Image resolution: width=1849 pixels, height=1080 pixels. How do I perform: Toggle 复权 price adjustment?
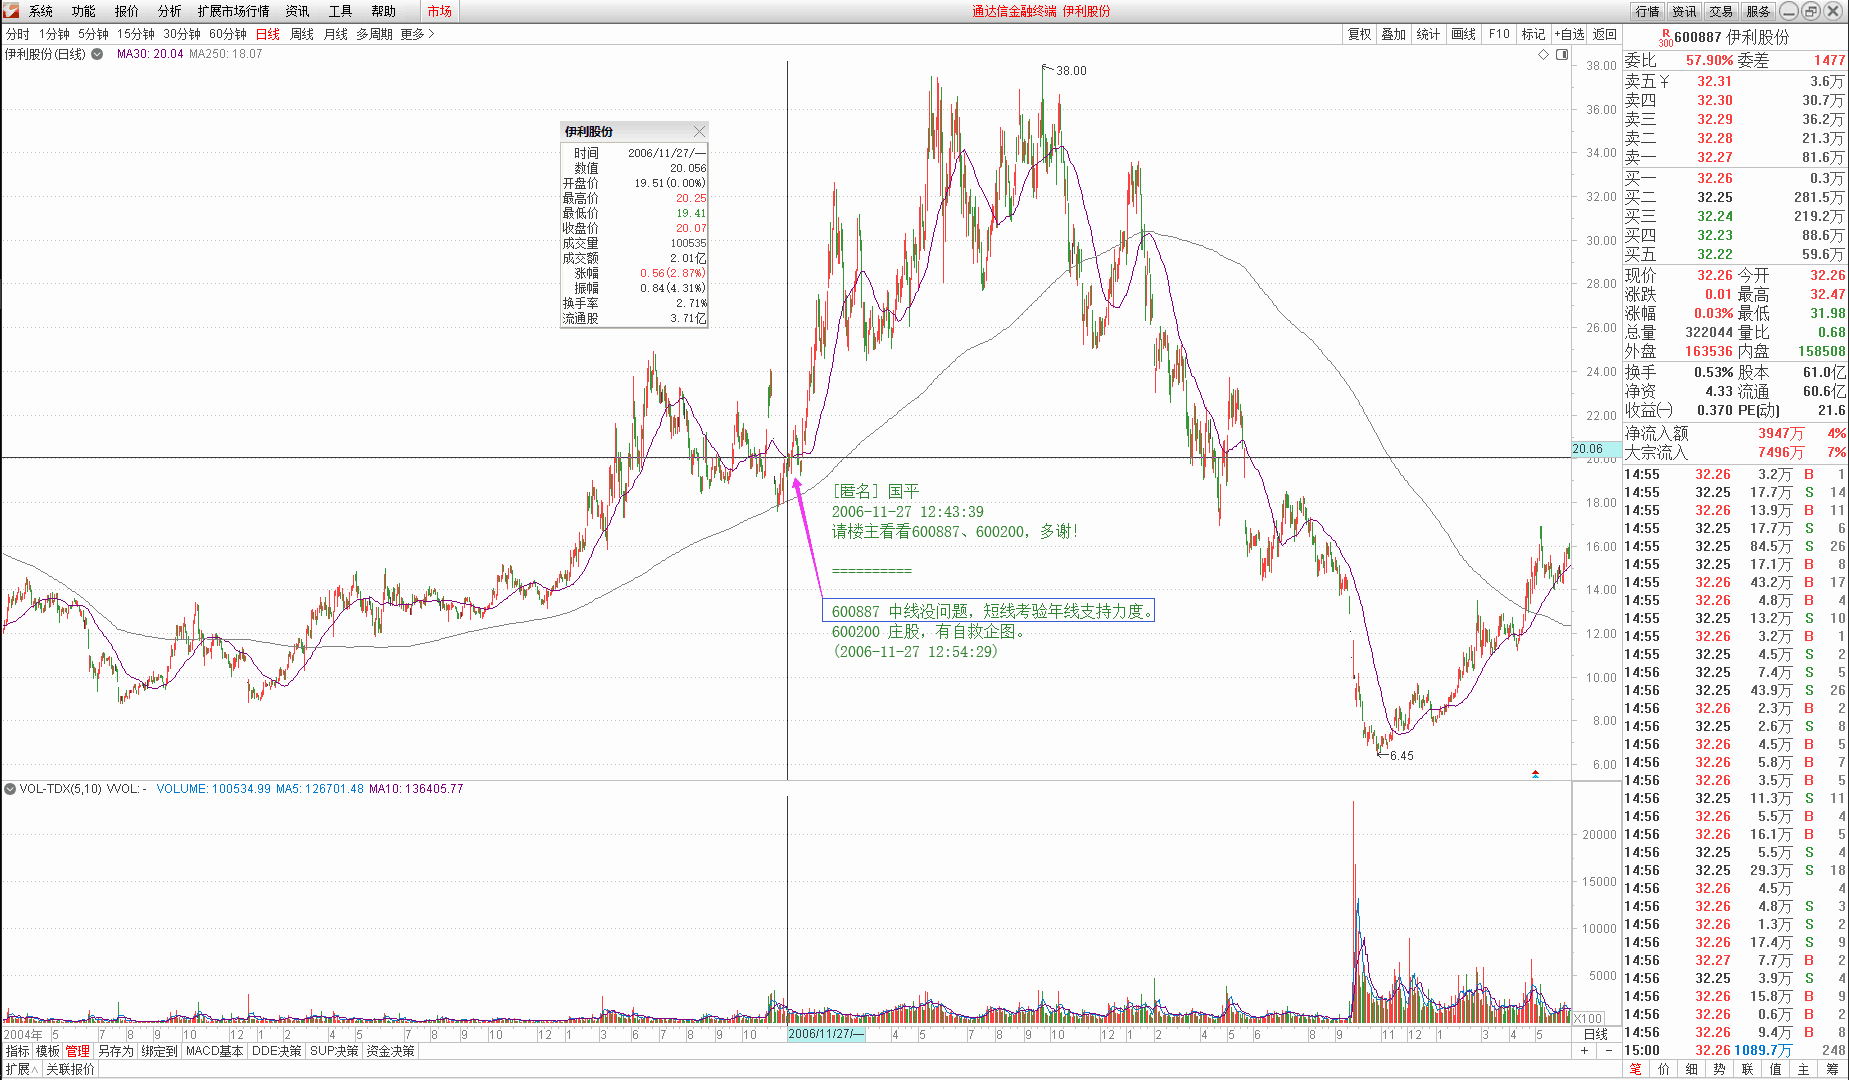[x=1359, y=34]
